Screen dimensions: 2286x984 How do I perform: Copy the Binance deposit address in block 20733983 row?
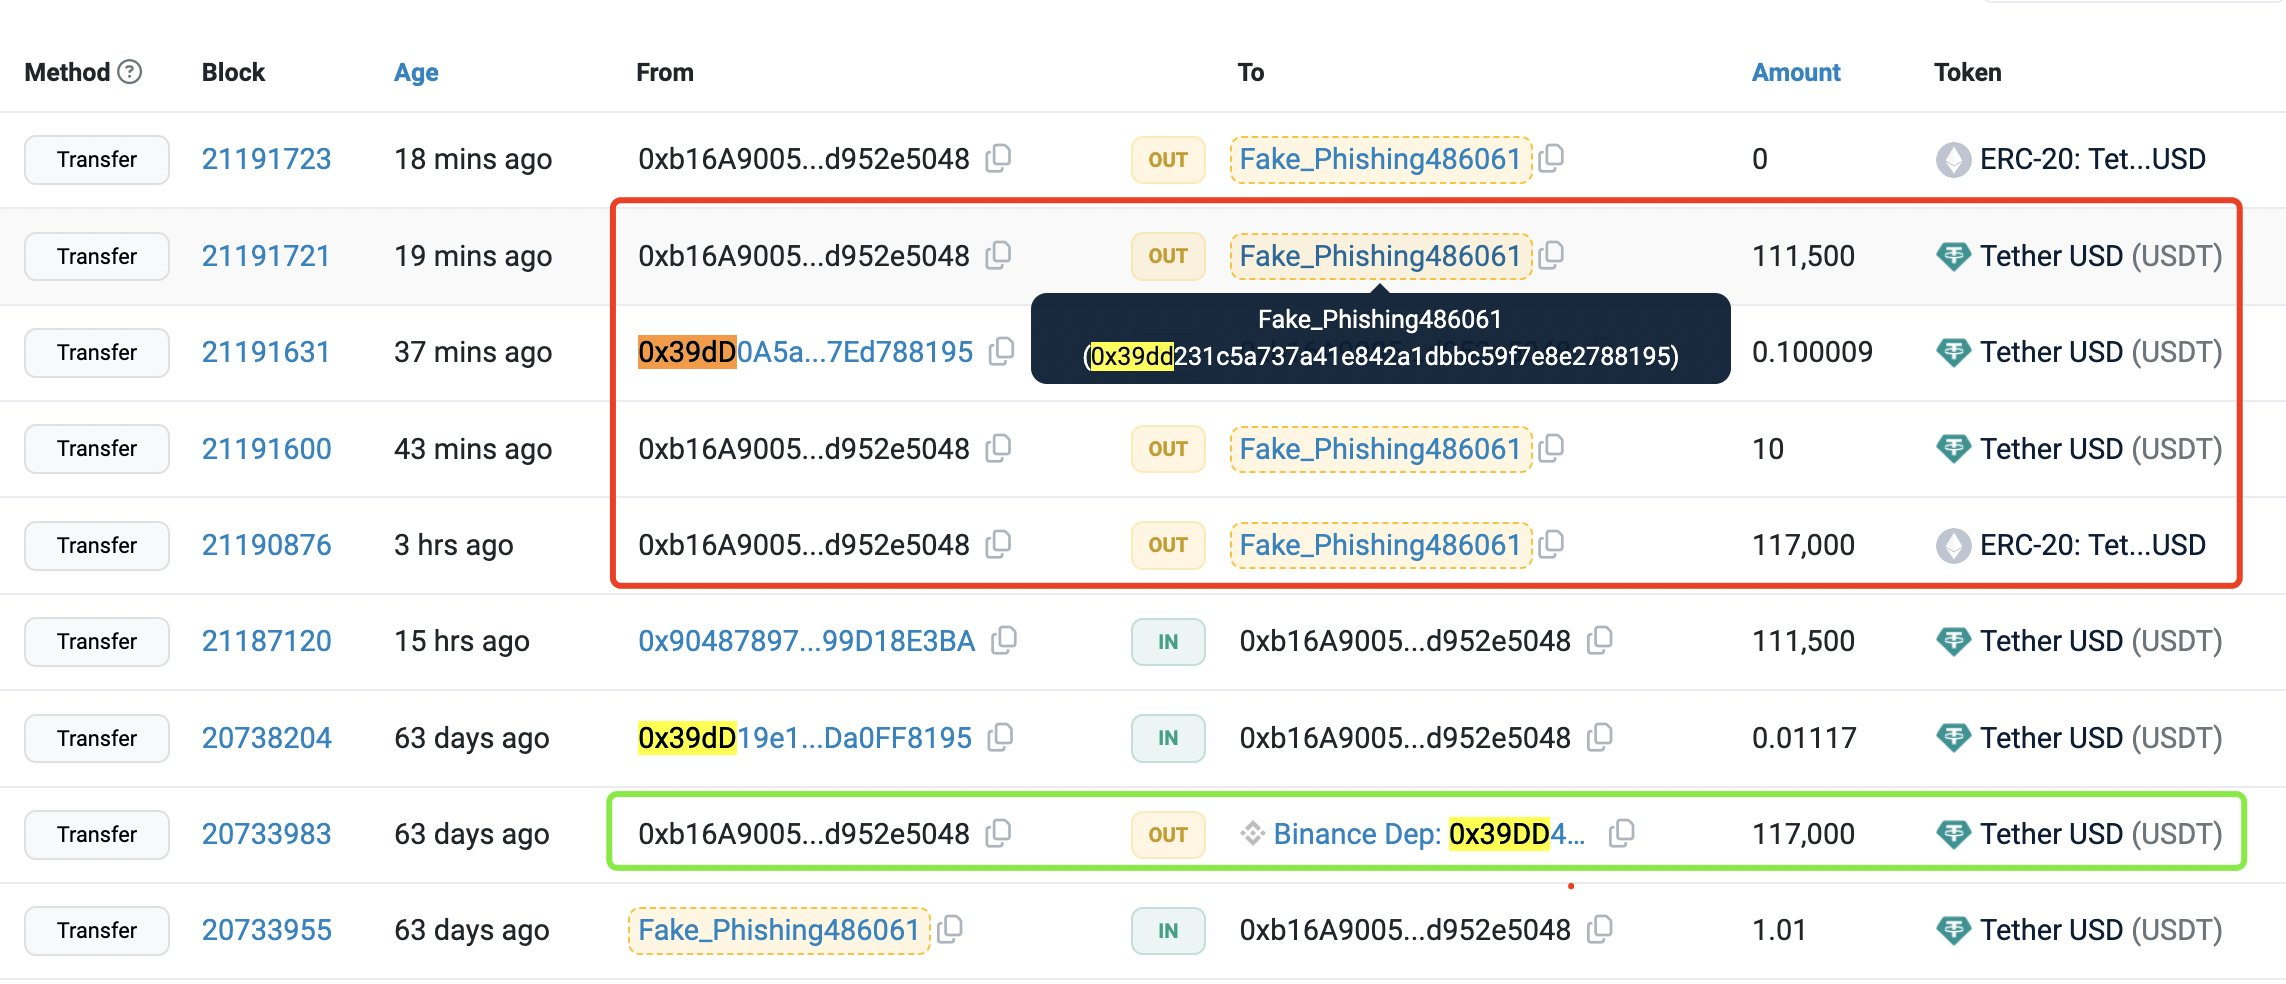[x=1622, y=831]
